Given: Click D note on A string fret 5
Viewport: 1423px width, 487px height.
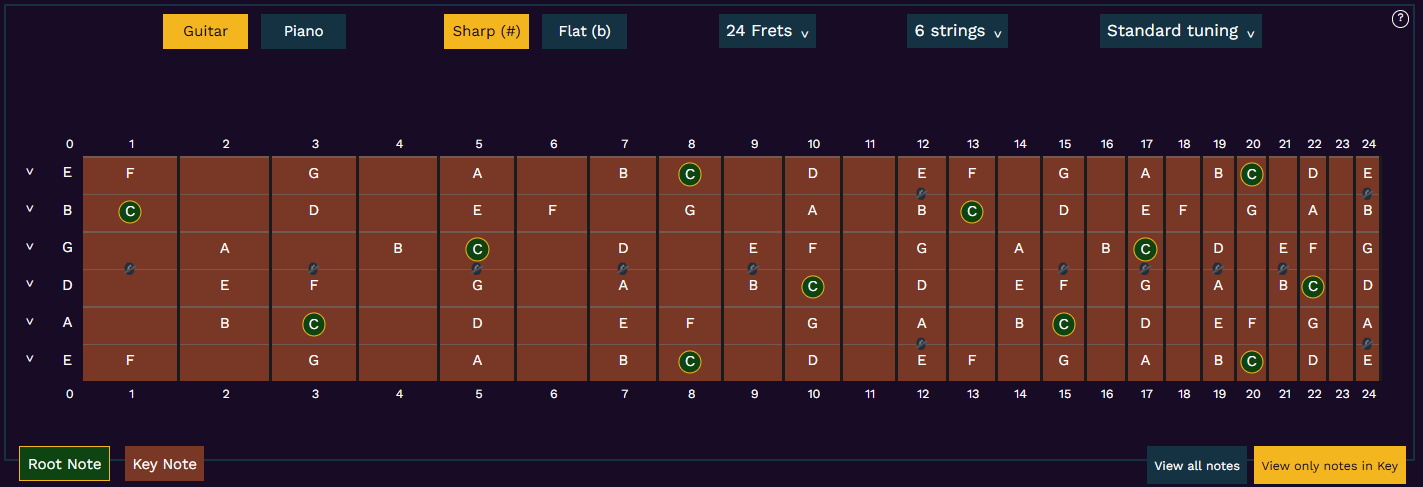Looking at the screenshot, I should [478, 323].
